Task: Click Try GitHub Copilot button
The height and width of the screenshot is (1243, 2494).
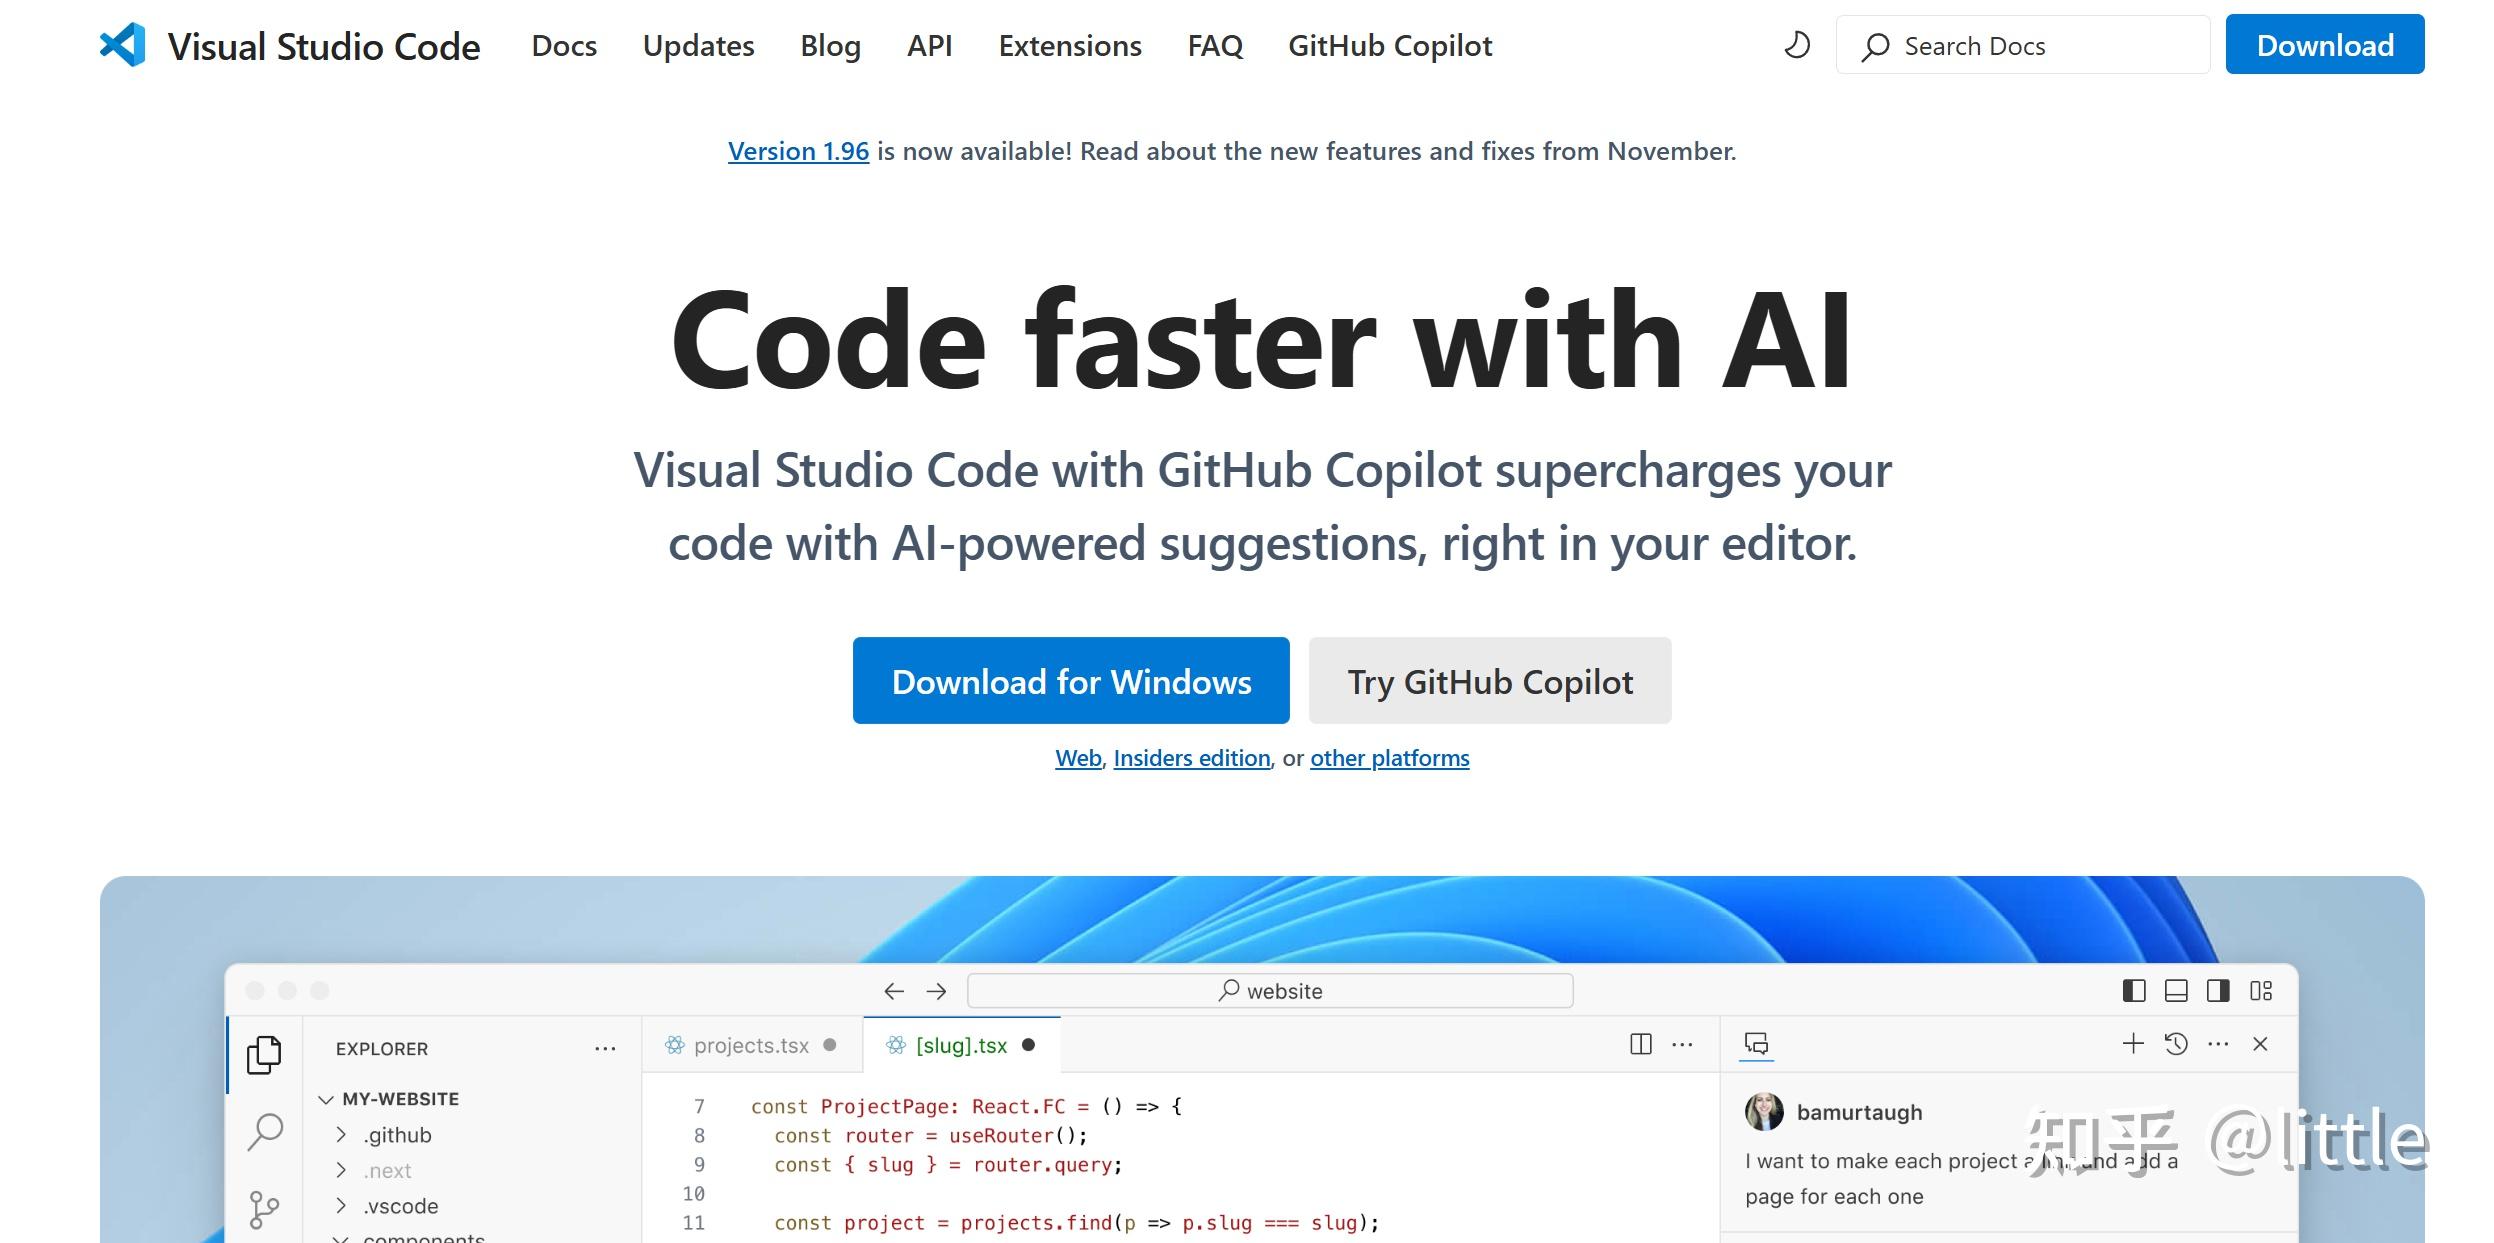Action: [1489, 681]
